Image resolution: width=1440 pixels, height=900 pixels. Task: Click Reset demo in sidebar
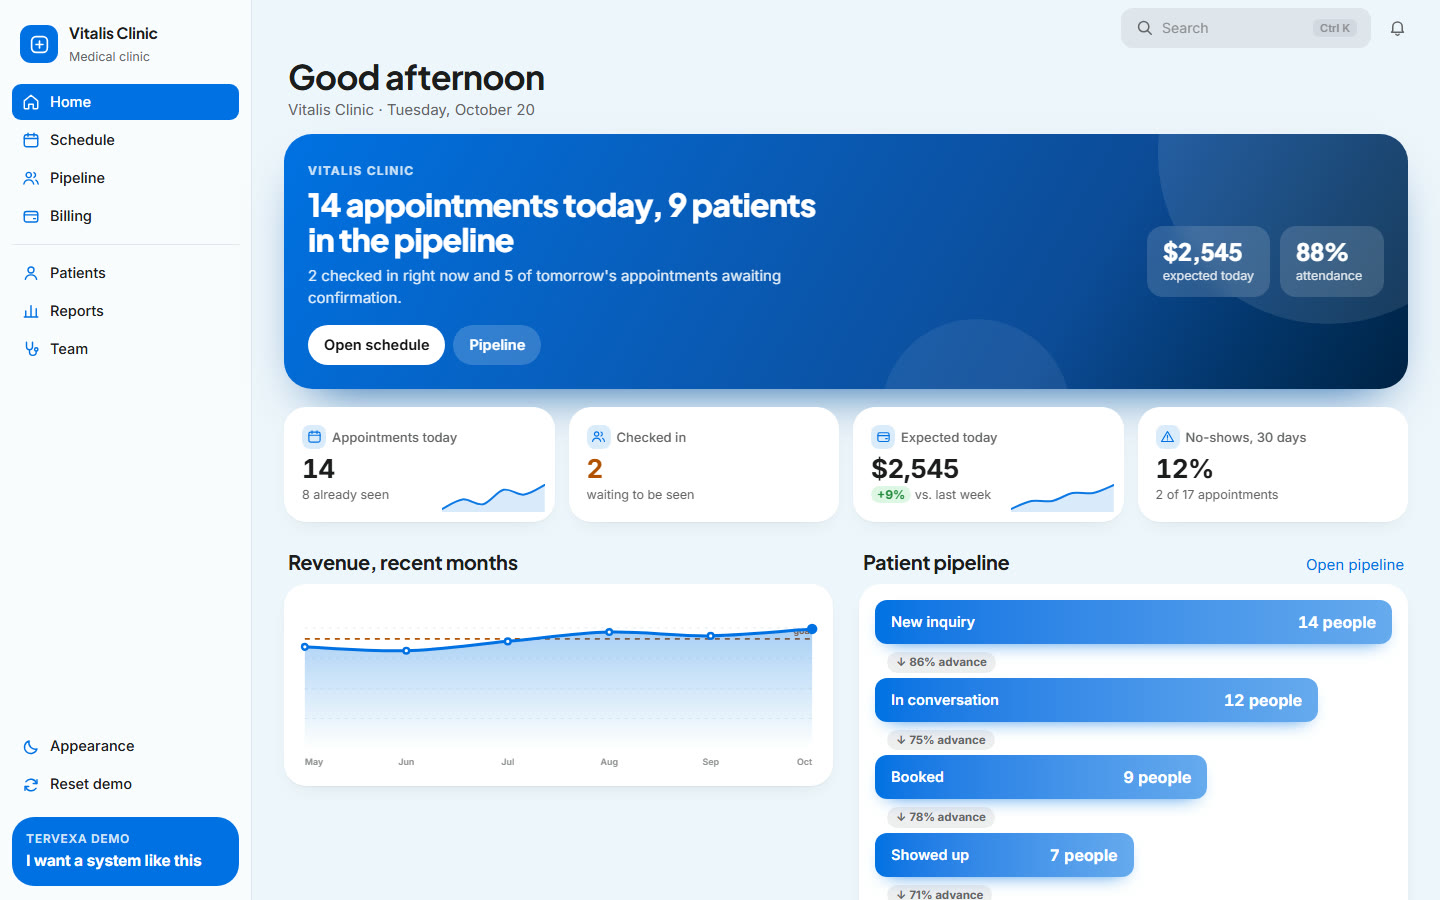[125, 784]
